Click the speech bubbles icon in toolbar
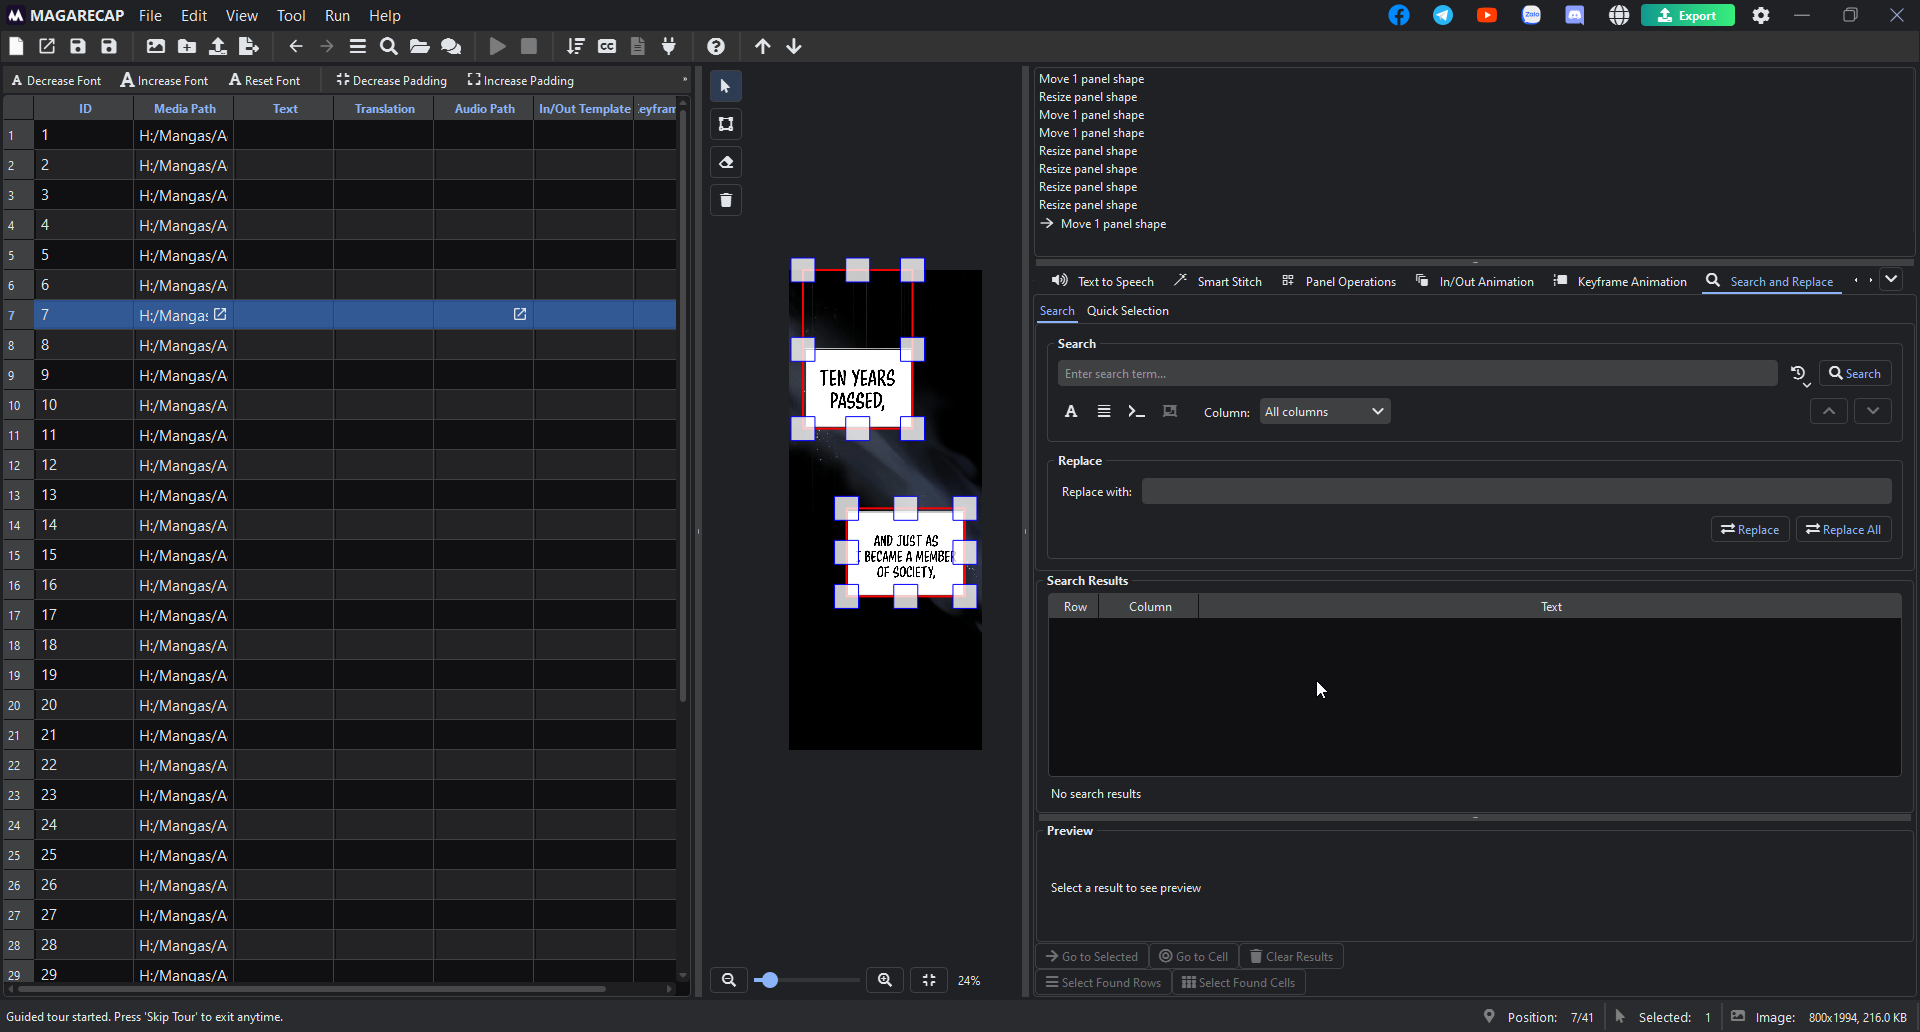Viewport: 1920px width, 1032px height. click(451, 46)
